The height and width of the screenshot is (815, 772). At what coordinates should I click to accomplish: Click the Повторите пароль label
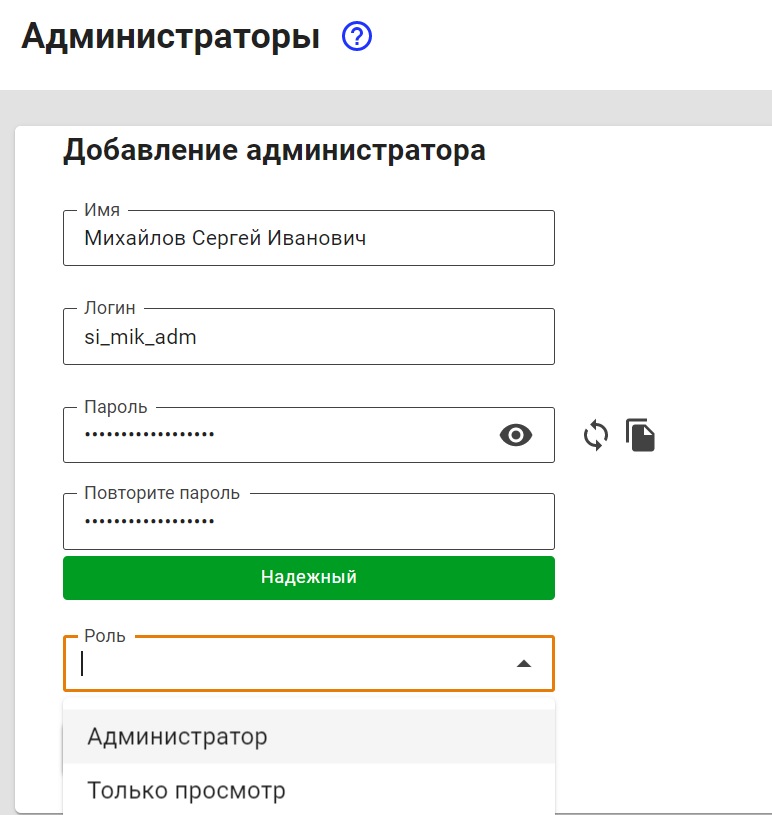[x=162, y=493]
